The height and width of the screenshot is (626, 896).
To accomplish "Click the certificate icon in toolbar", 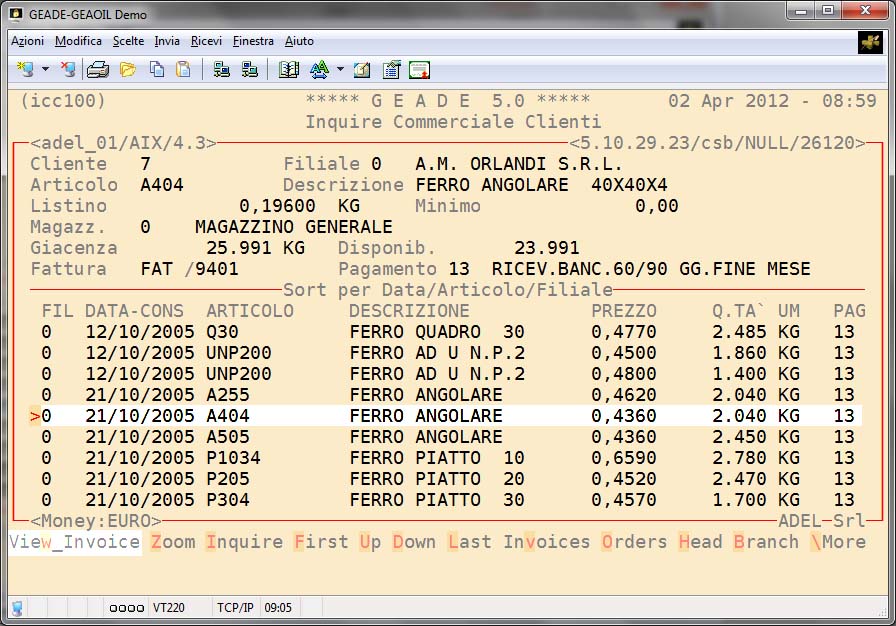I will 419,70.
